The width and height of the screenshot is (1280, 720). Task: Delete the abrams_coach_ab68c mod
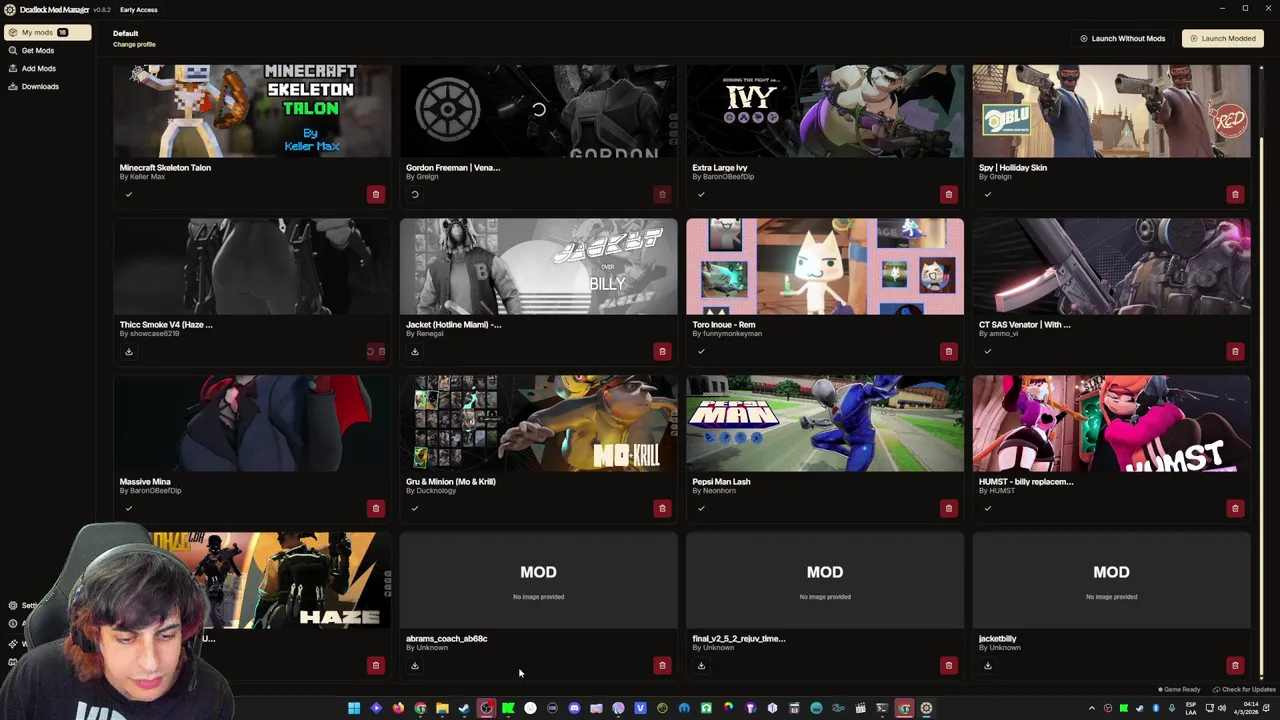click(x=662, y=665)
